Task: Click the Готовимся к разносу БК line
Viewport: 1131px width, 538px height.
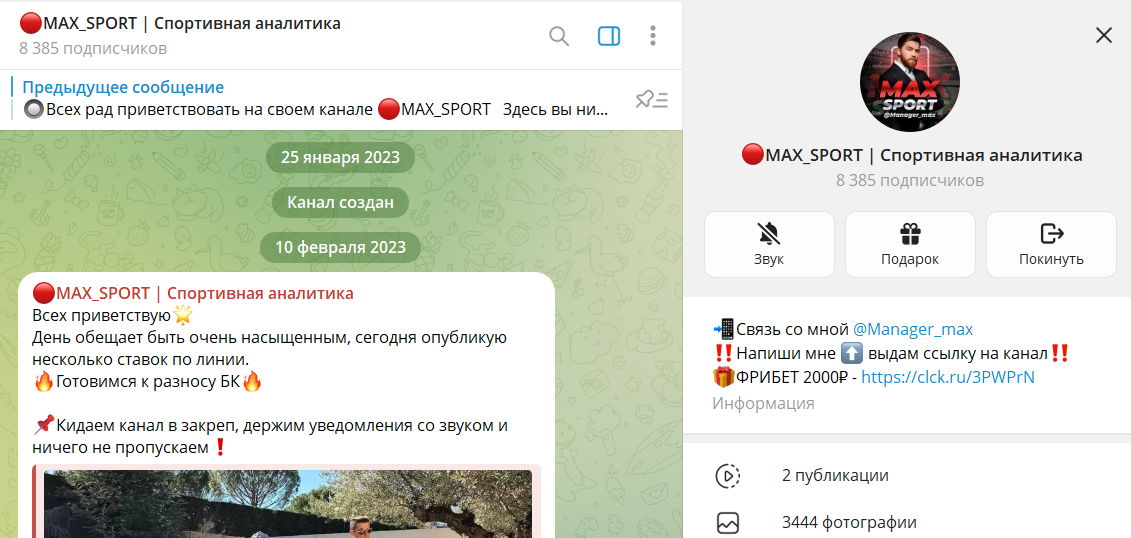Action: pyautogui.click(x=148, y=382)
